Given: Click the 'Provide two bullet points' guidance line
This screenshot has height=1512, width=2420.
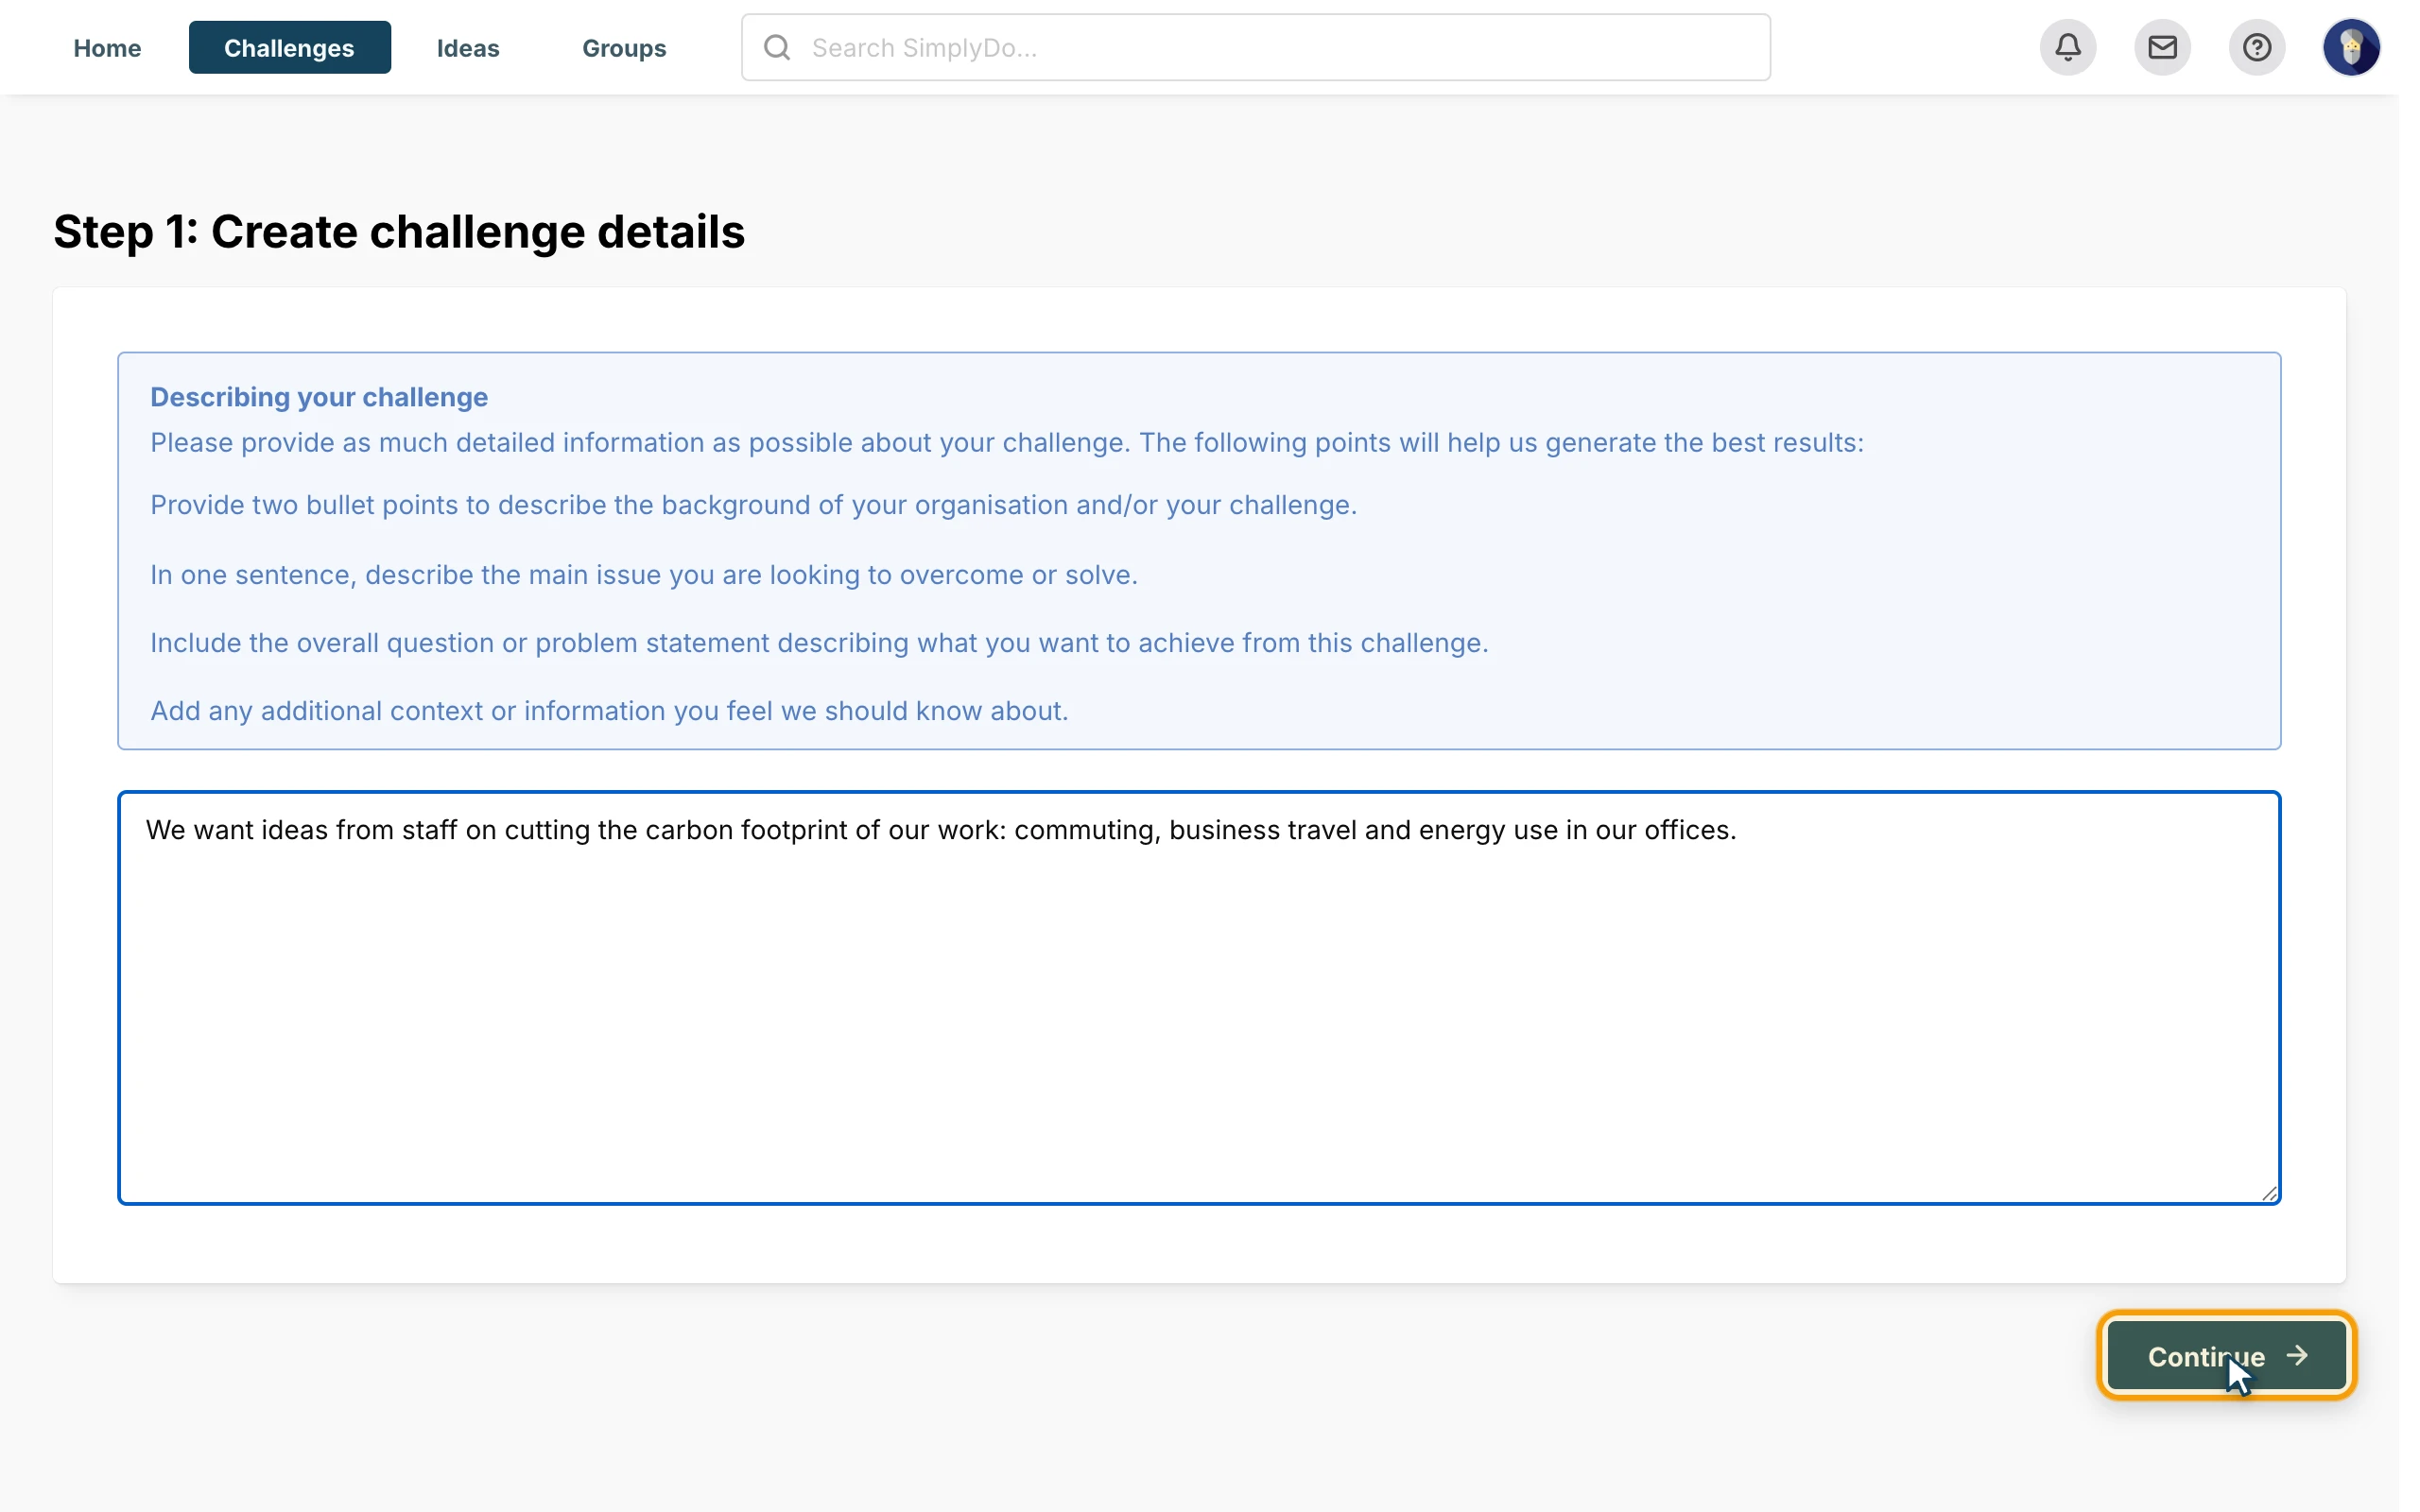Looking at the screenshot, I should (x=754, y=505).
